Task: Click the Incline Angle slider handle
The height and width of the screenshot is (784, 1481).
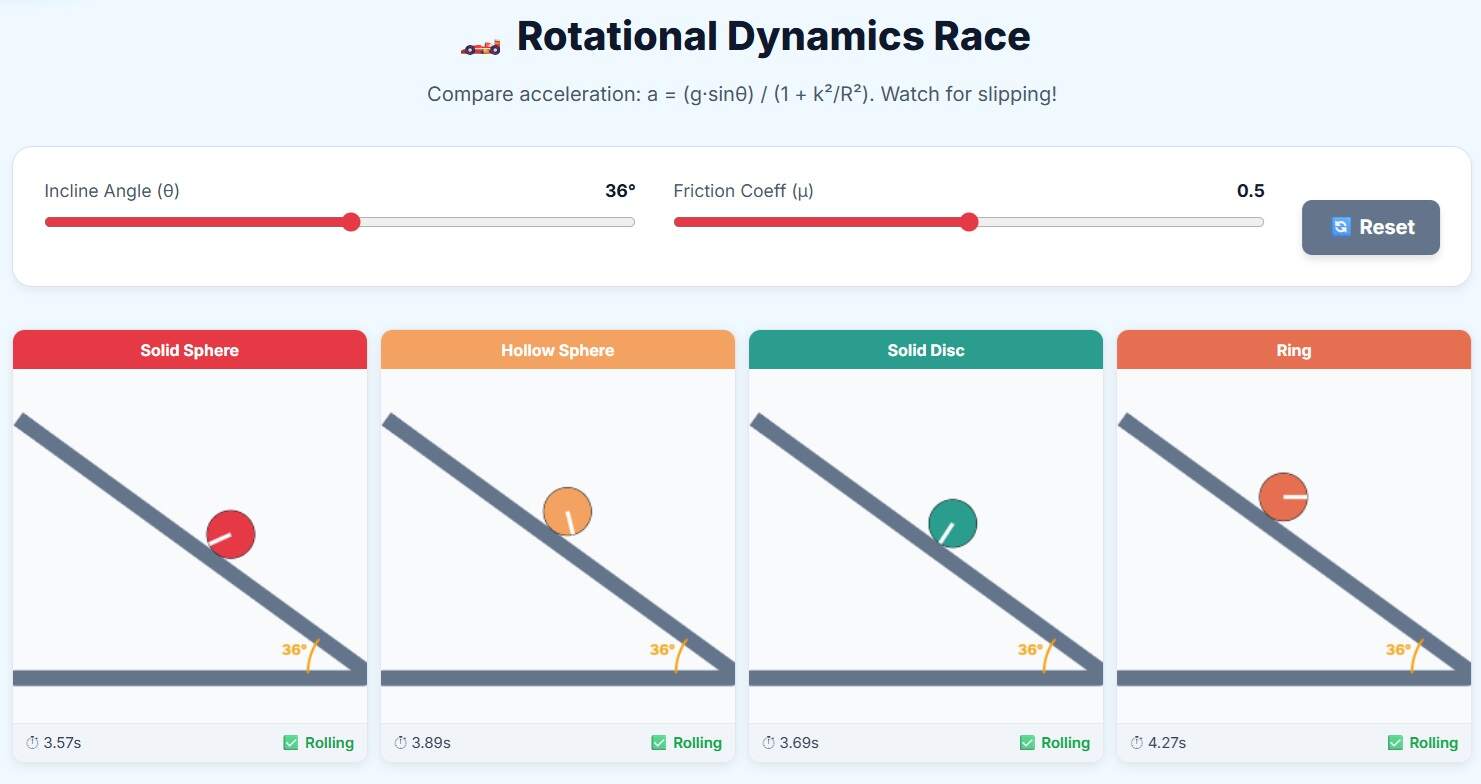Action: click(x=351, y=222)
